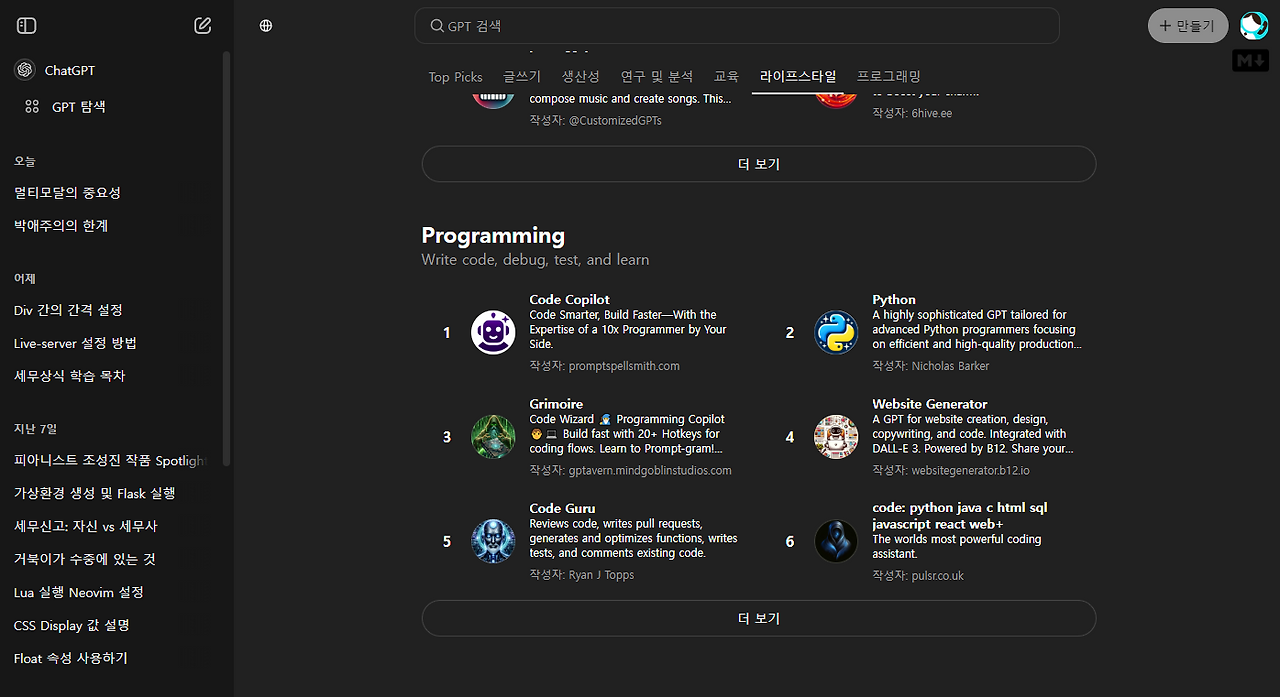This screenshot has height=697, width=1280.
Task: Click the 만들기 create button
Action: tap(1188, 26)
